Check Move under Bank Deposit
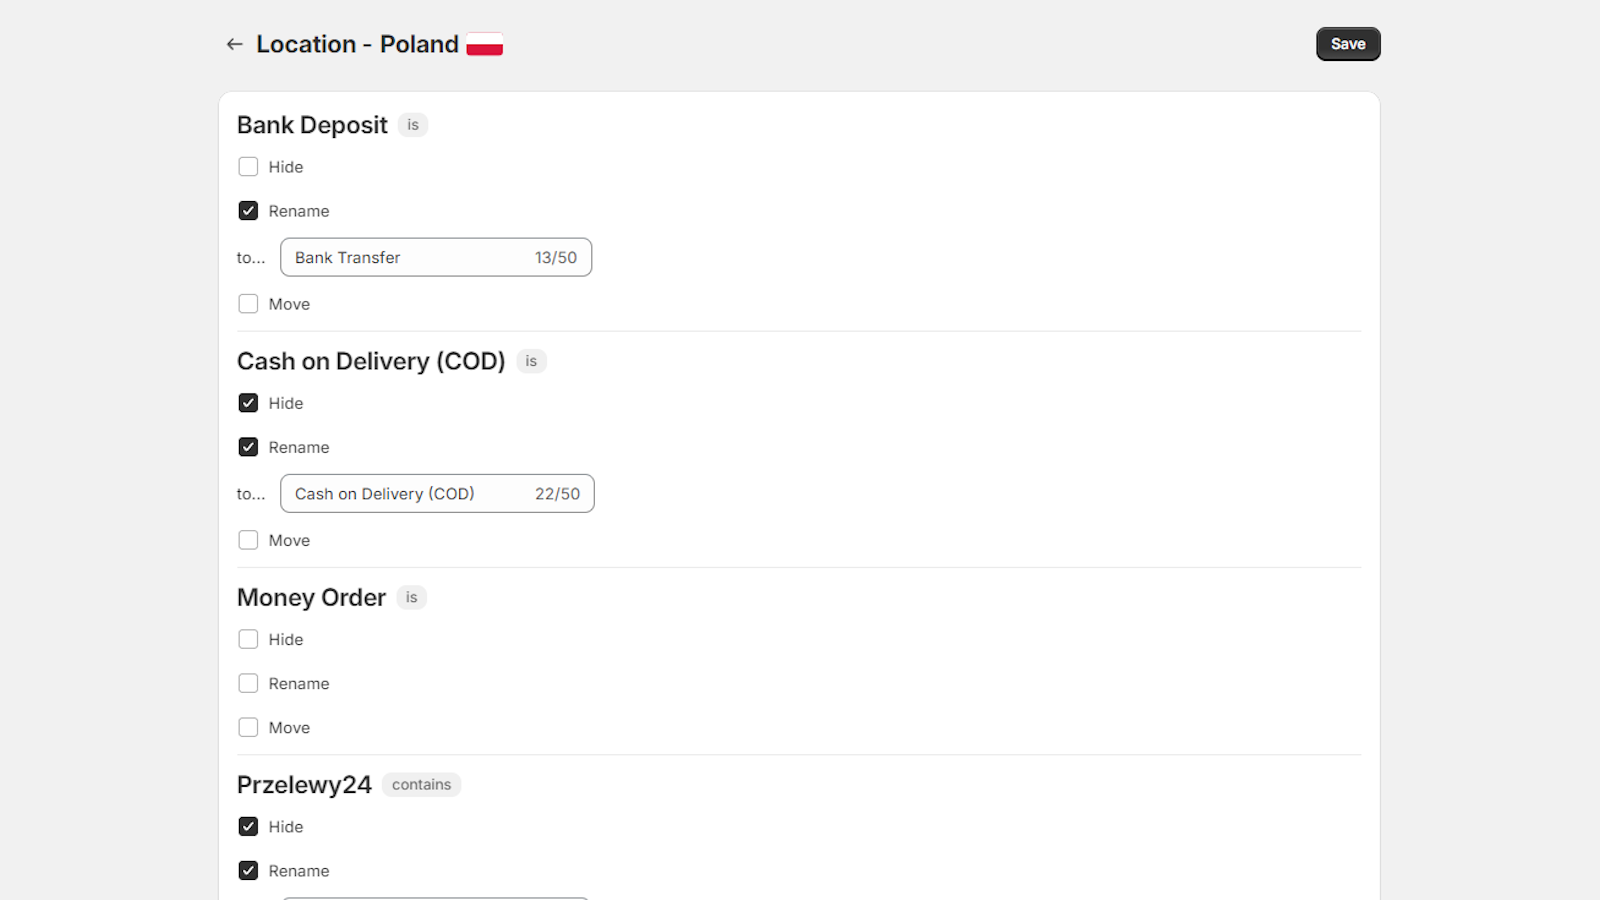This screenshot has height=900, width=1600. tap(248, 304)
